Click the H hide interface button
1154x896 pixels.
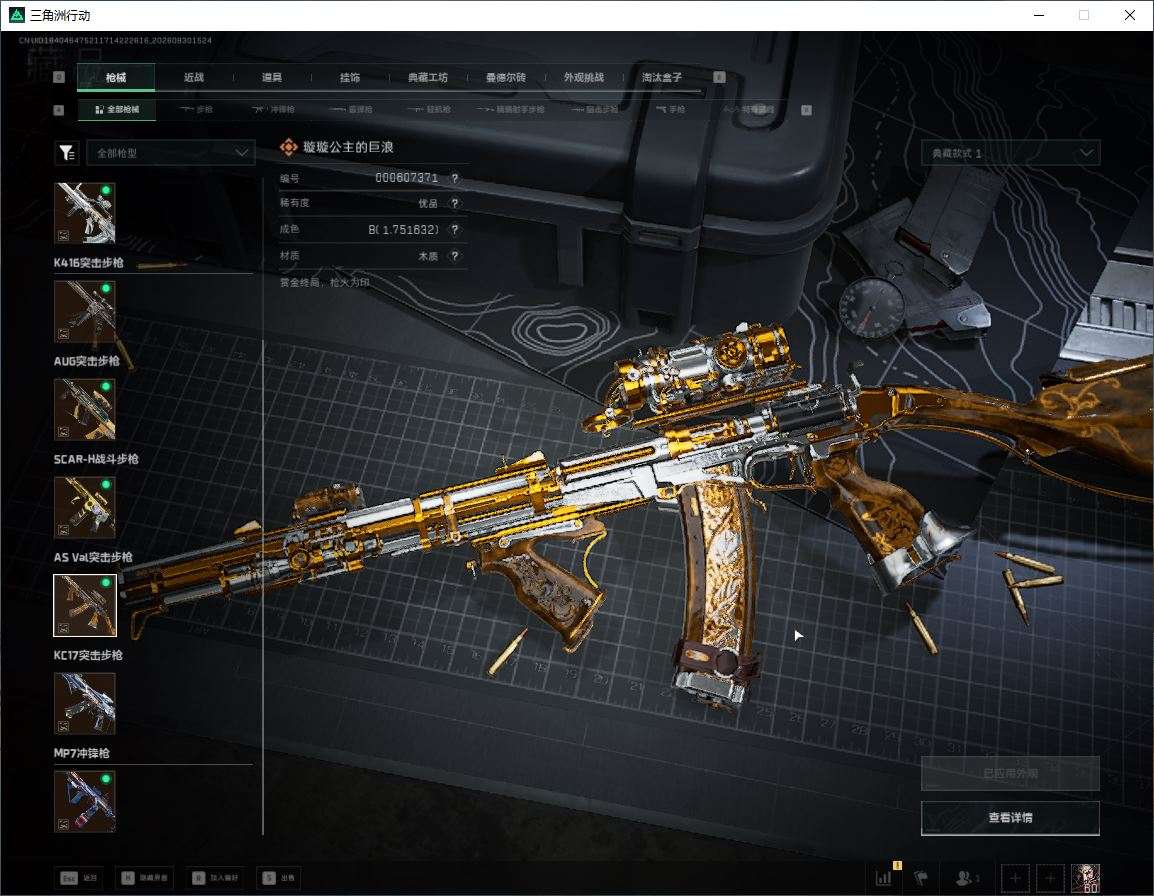[144, 878]
